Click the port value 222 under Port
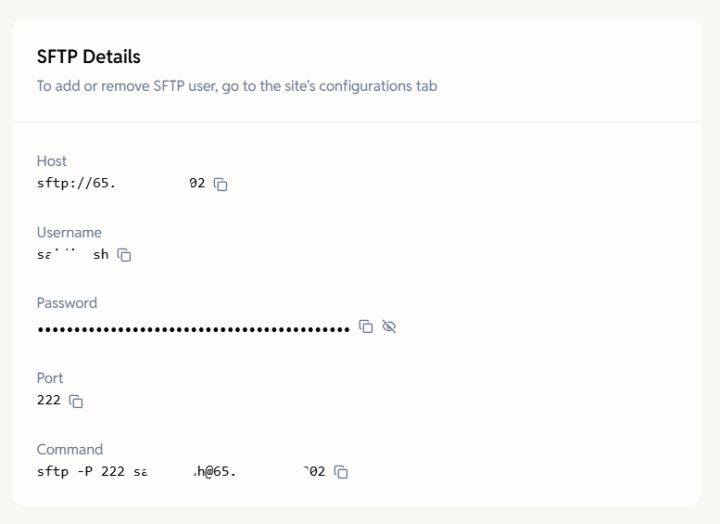This screenshot has width=720, height=524. point(48,400)
